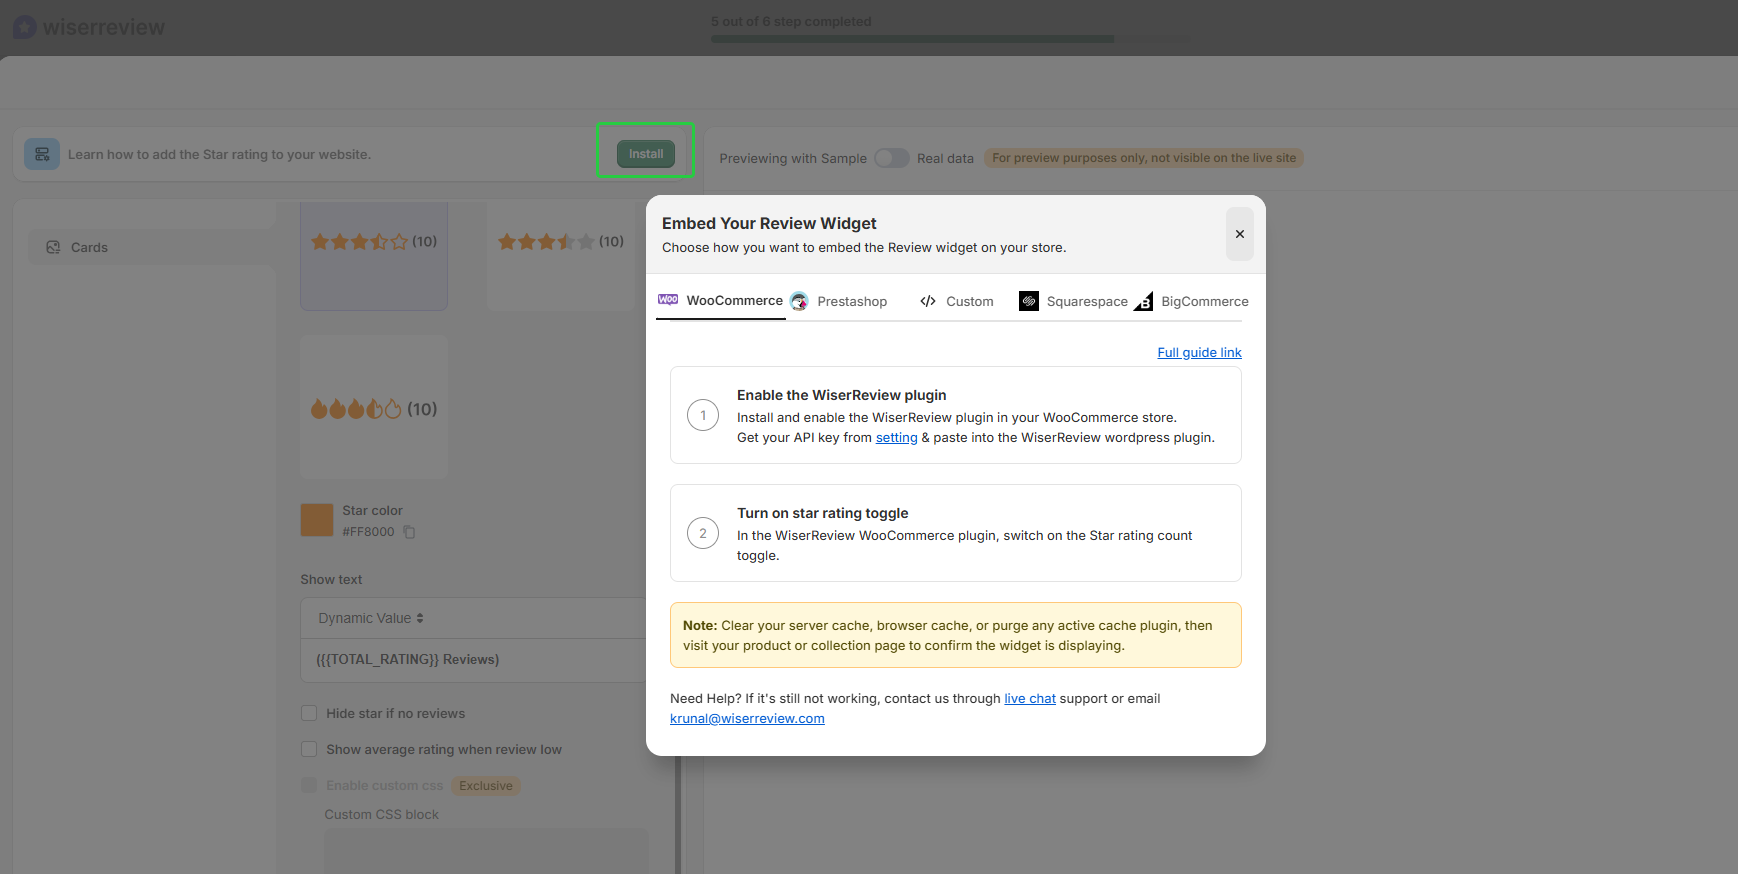Click the step completion progress bar
The width and height of the screenshot is (1738, 874).
(951, 39)
